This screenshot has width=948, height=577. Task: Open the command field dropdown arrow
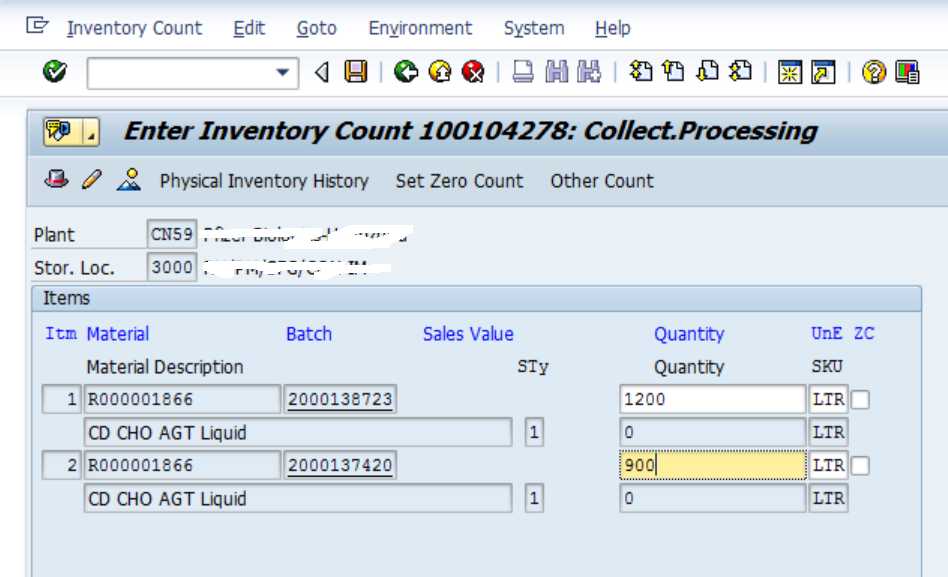(282, 73)
